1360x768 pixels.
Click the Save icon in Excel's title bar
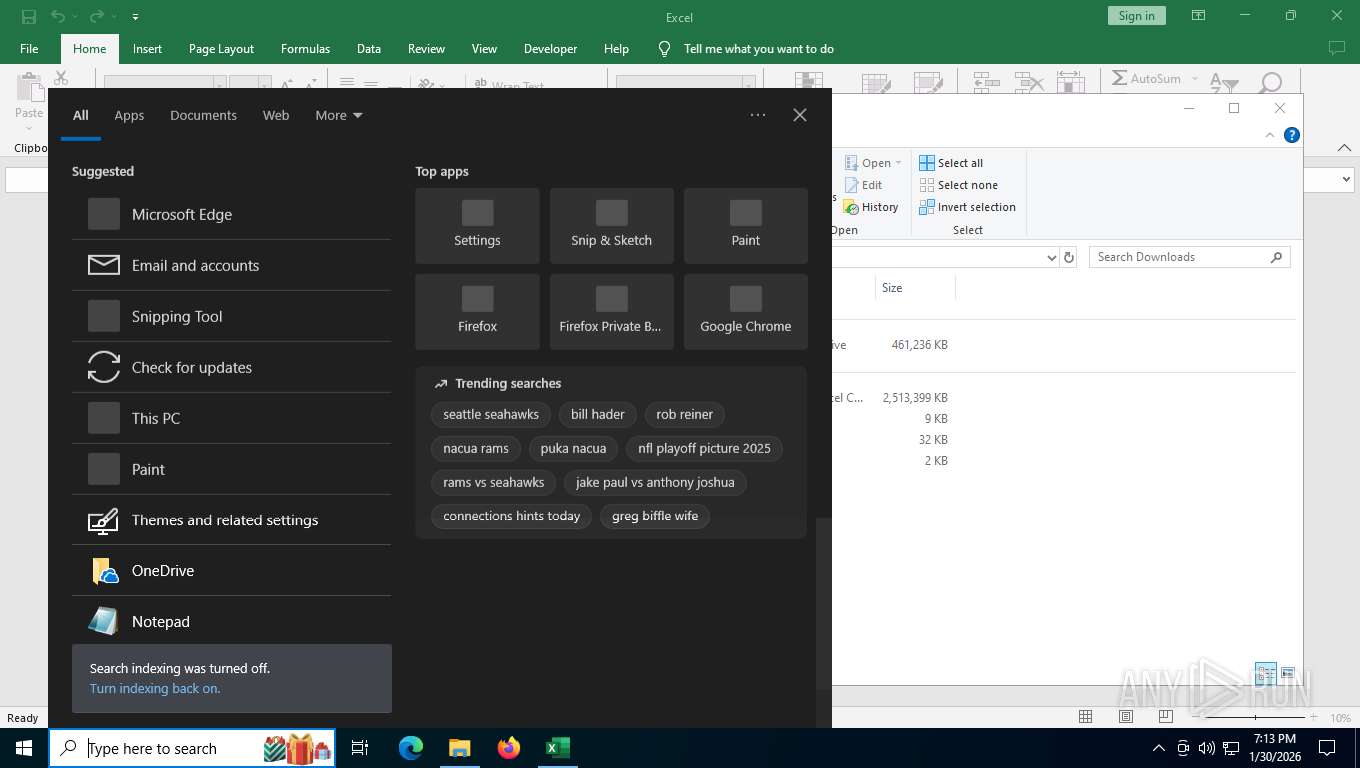point(29,16)
